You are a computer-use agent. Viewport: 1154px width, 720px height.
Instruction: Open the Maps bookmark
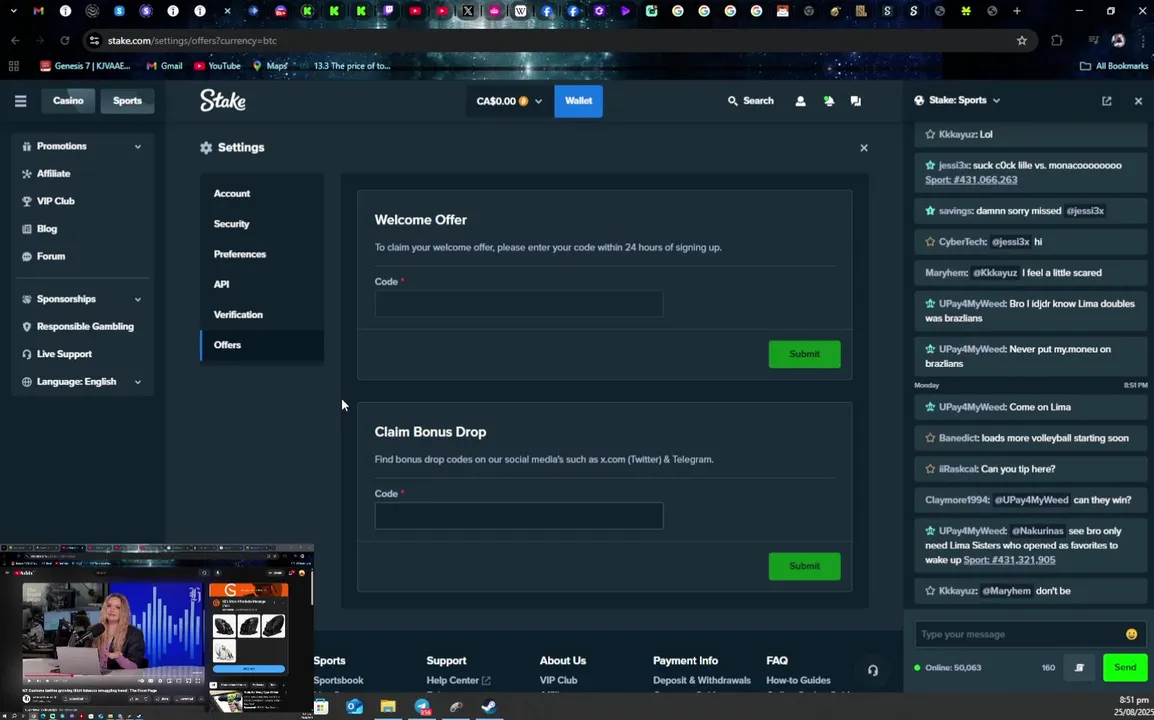269,66
